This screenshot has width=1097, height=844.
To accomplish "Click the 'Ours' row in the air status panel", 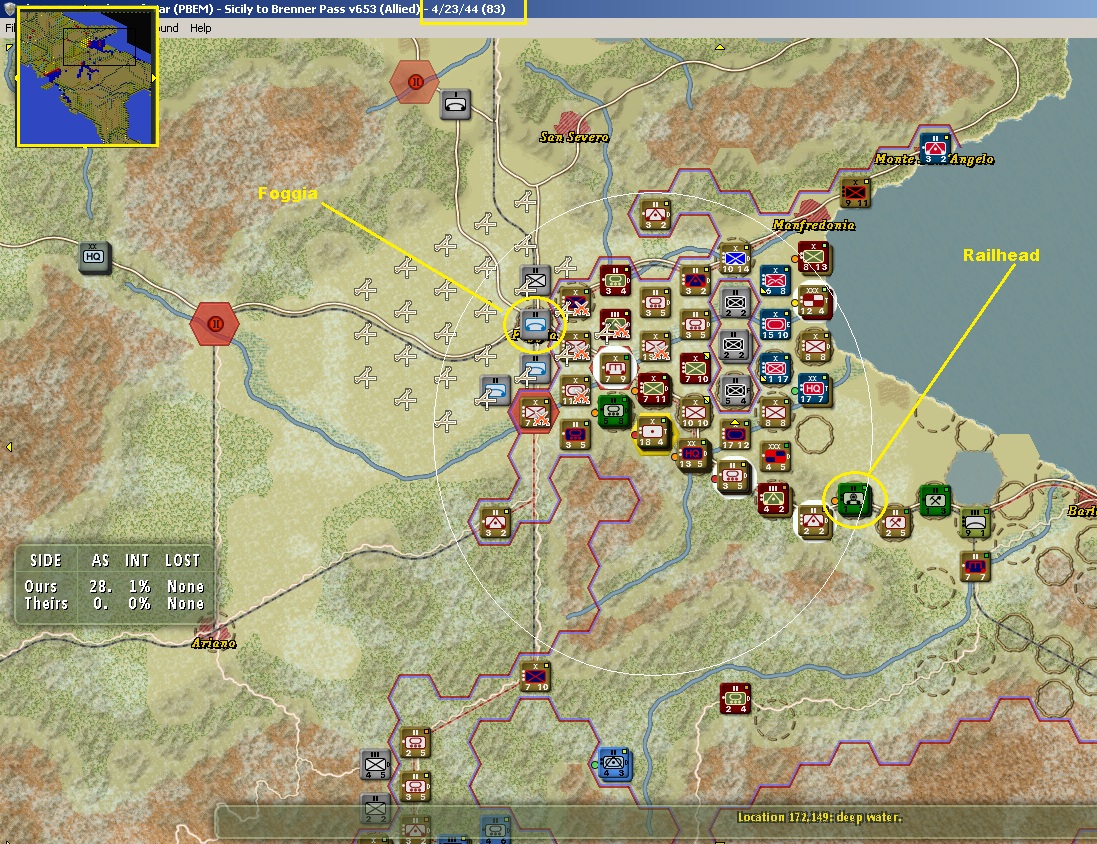I will point(114,586).
